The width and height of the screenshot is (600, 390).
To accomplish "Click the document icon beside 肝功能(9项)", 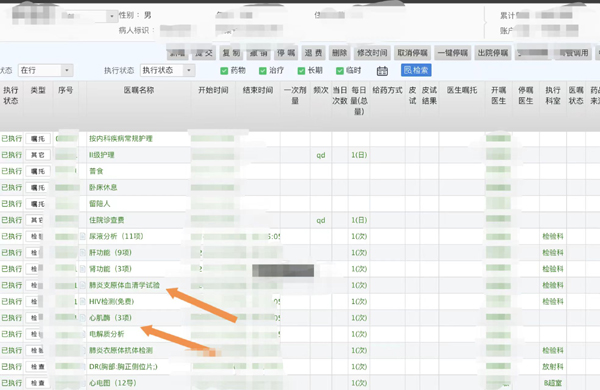I will click(83, 253).
